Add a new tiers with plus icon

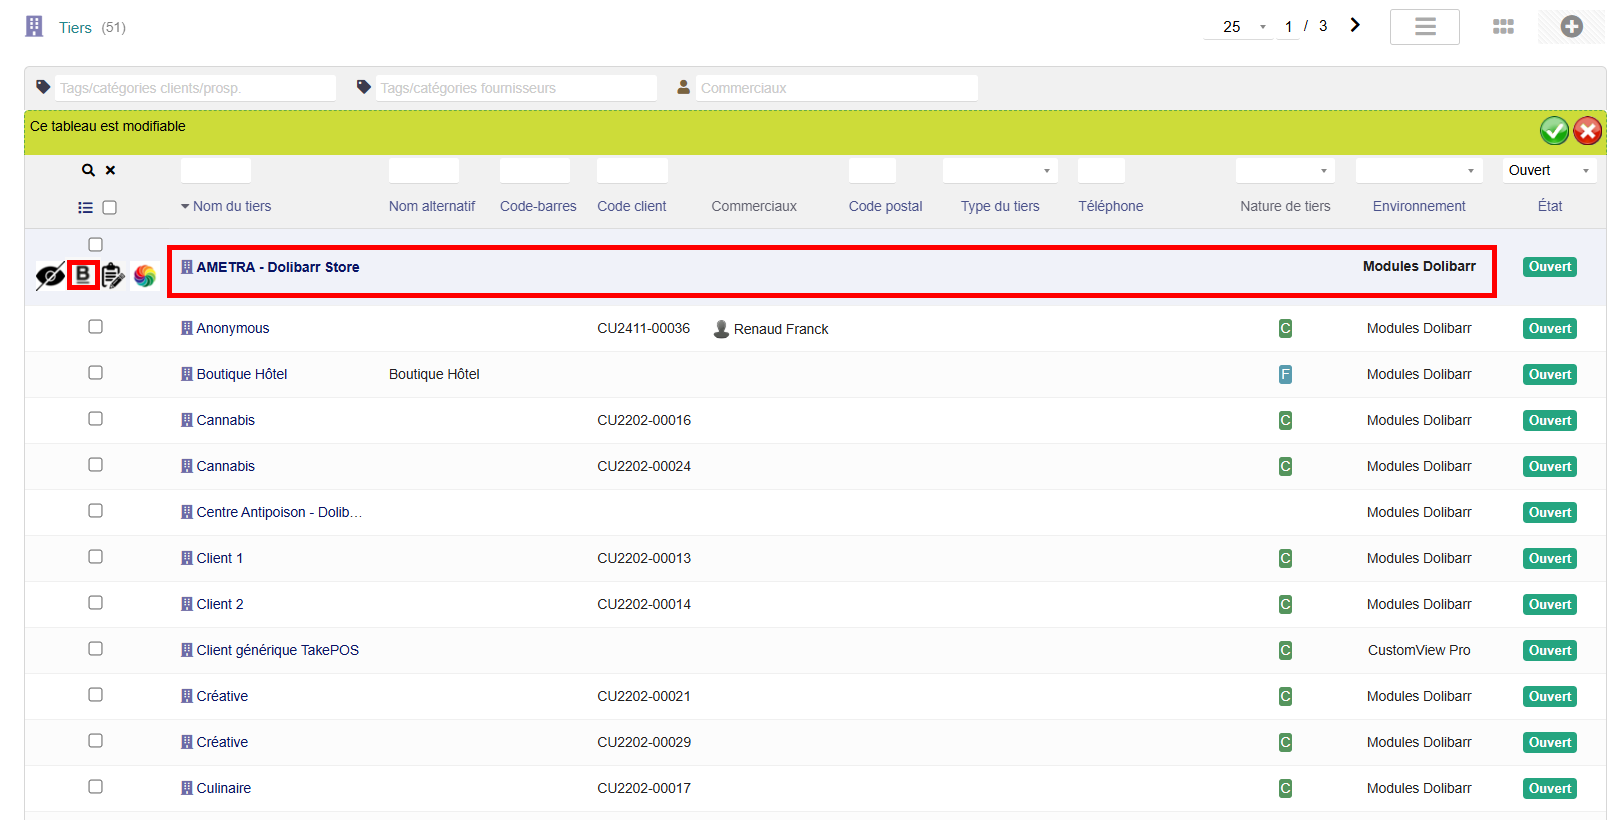pos(1571,27)
